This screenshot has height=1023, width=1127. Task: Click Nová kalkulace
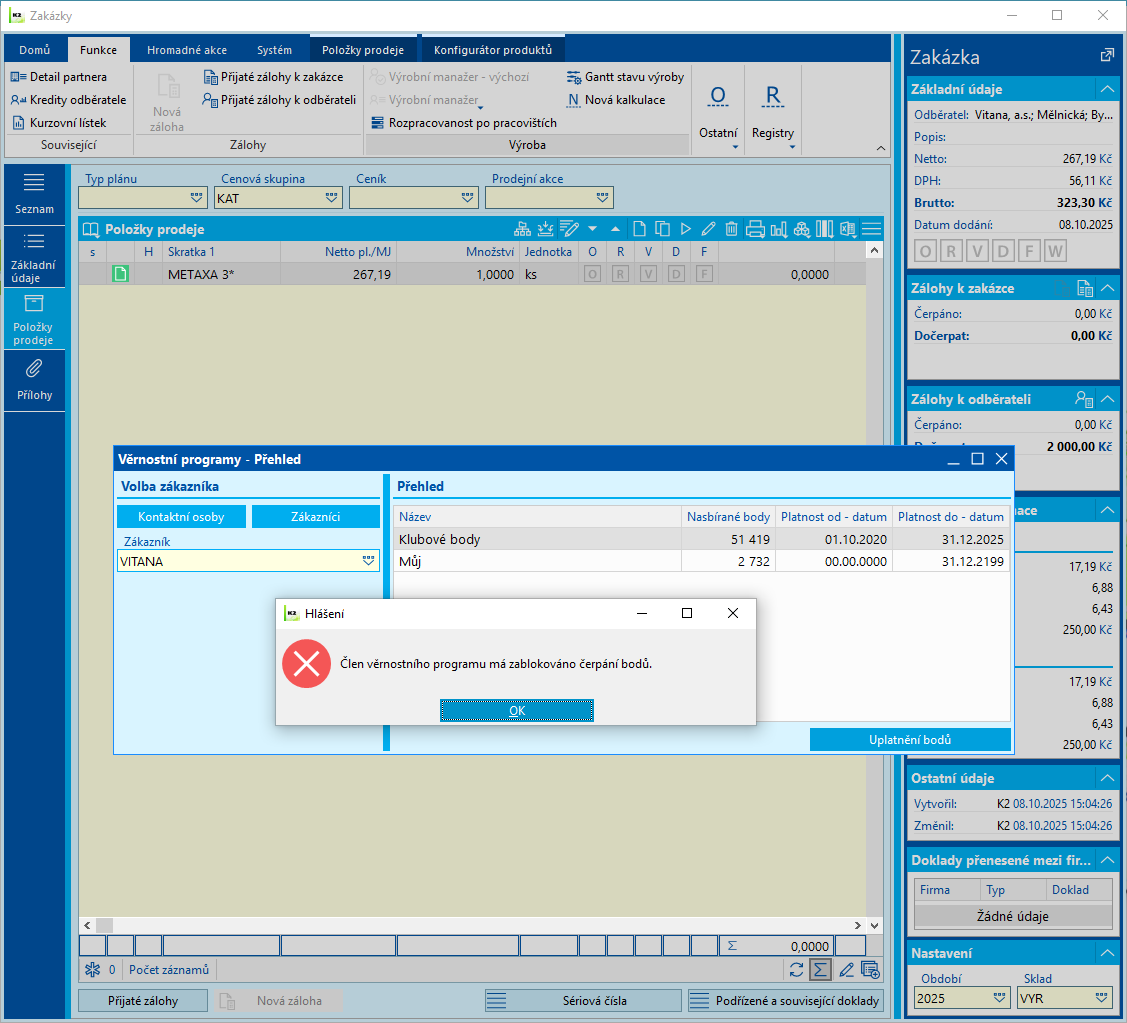[617, 100]
